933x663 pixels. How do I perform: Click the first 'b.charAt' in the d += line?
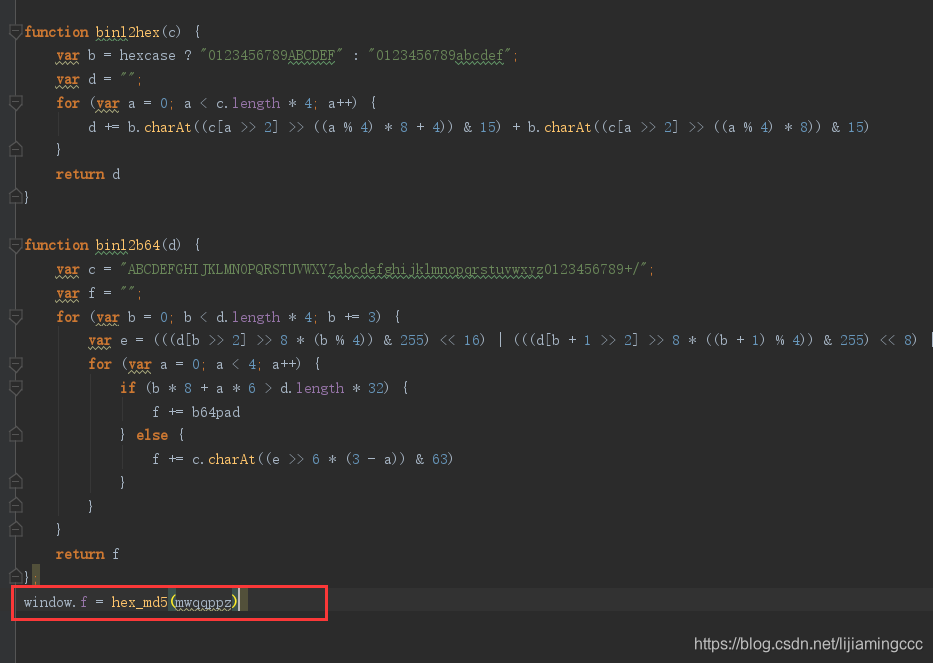point(159,127)
